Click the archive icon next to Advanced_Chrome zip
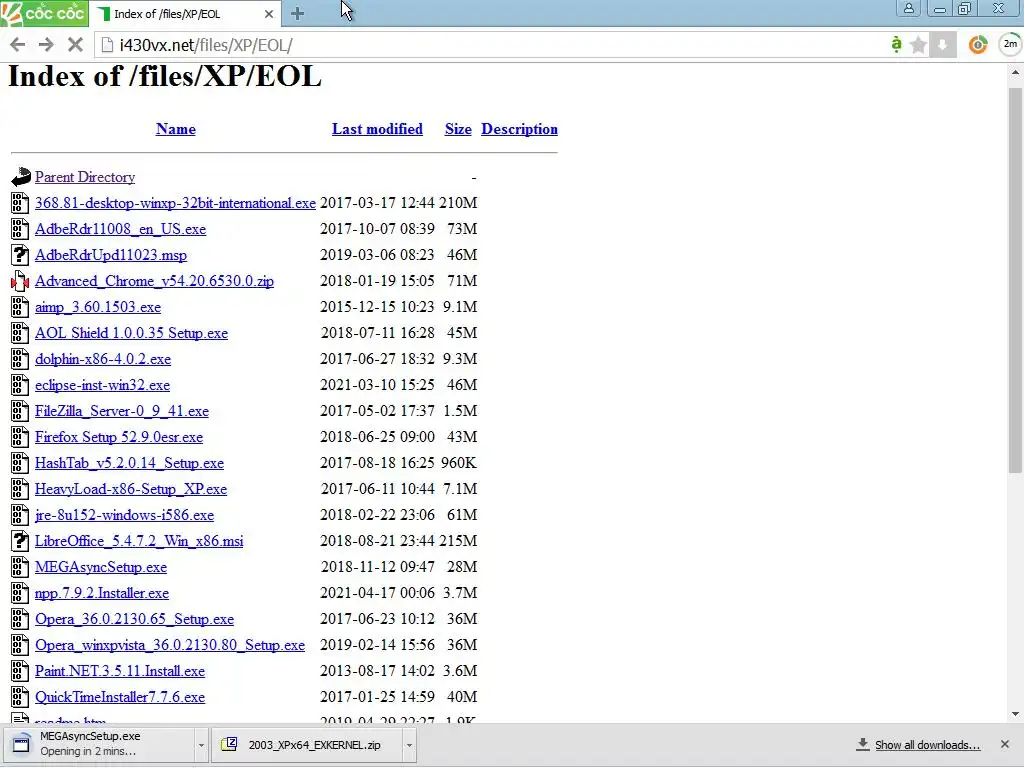The width and height of the screenshot is (1024, 768). tap(20, 281)
